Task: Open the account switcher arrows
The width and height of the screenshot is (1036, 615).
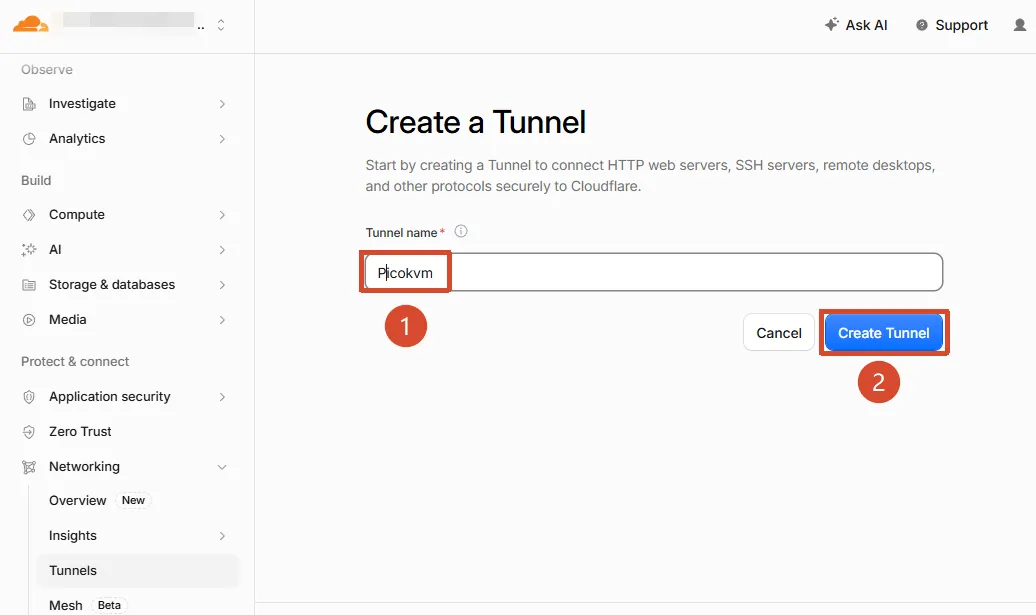Action: click(221, 25)
